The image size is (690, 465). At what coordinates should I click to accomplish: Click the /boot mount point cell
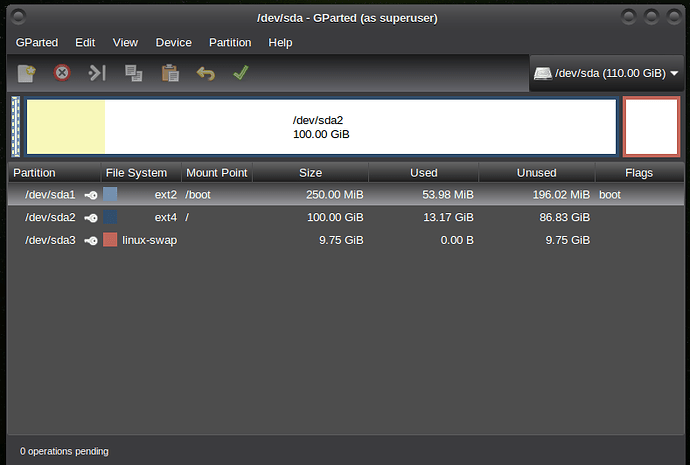pyautogui.click(x=198, y=195)
